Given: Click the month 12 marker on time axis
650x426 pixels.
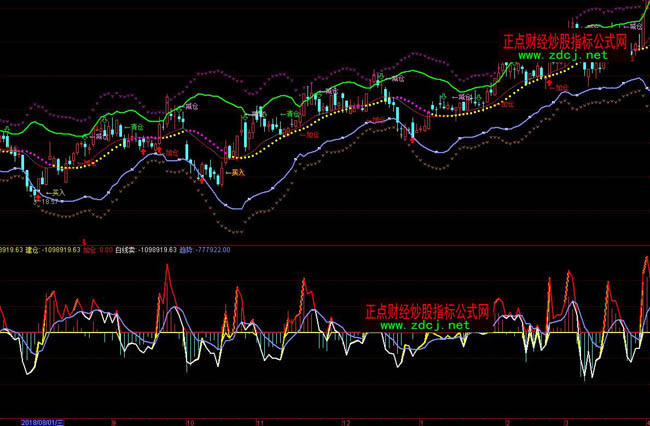Looking at the screenshot, I should pos(346,421).
